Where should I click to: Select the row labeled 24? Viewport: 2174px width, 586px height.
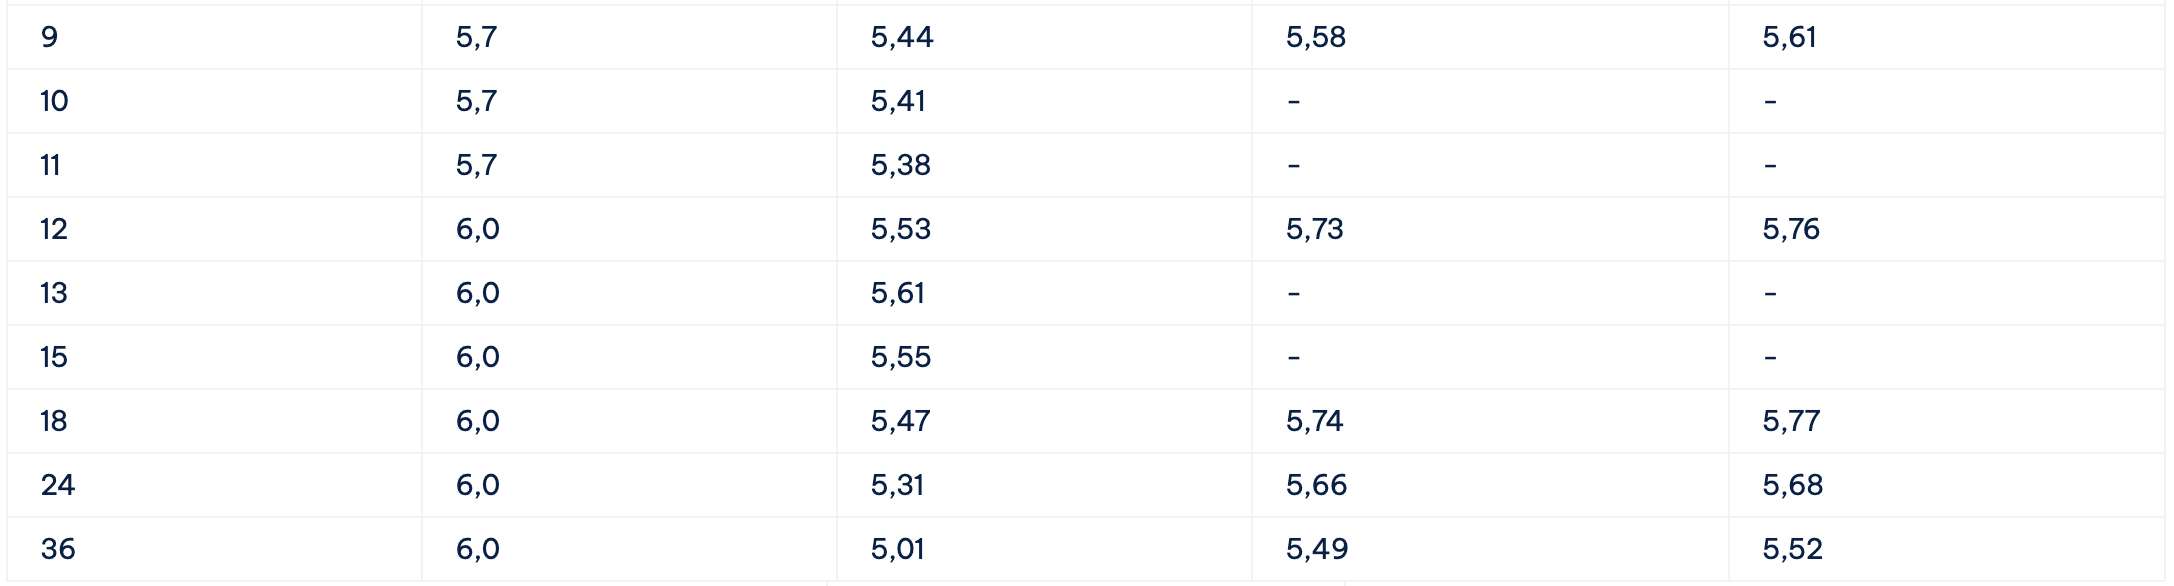click(x=1086, y=485)
